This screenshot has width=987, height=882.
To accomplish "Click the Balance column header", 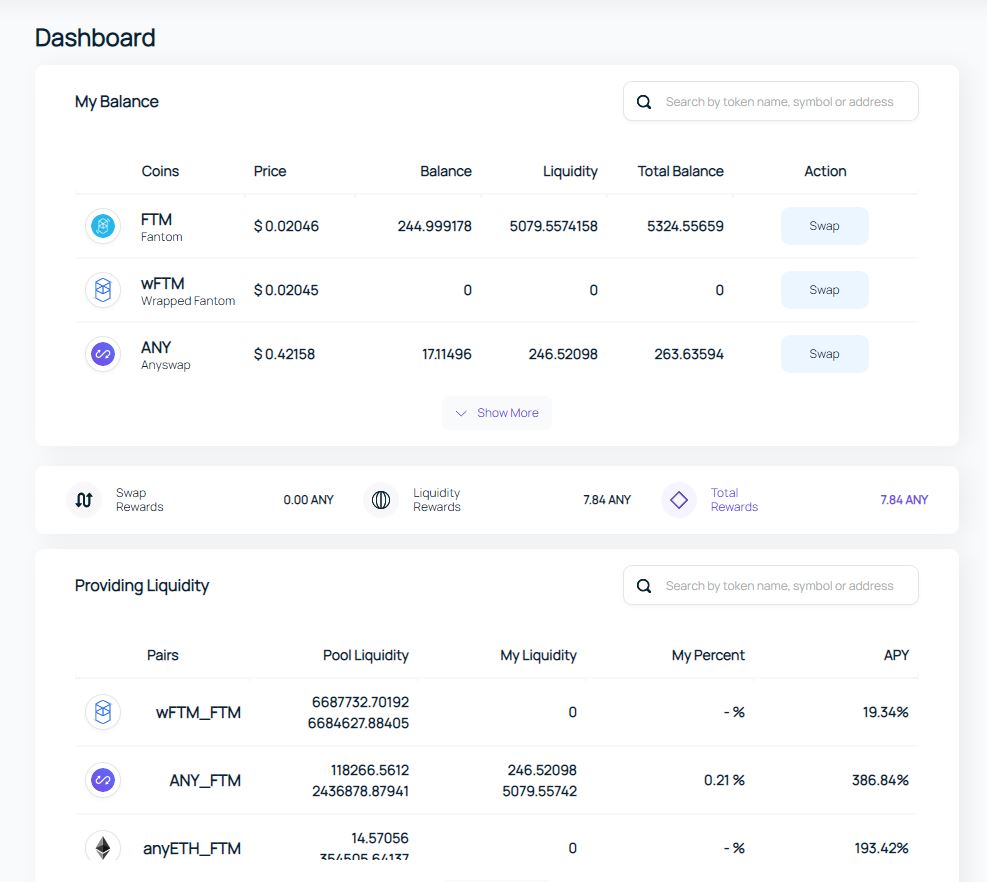I will (446, 171).
